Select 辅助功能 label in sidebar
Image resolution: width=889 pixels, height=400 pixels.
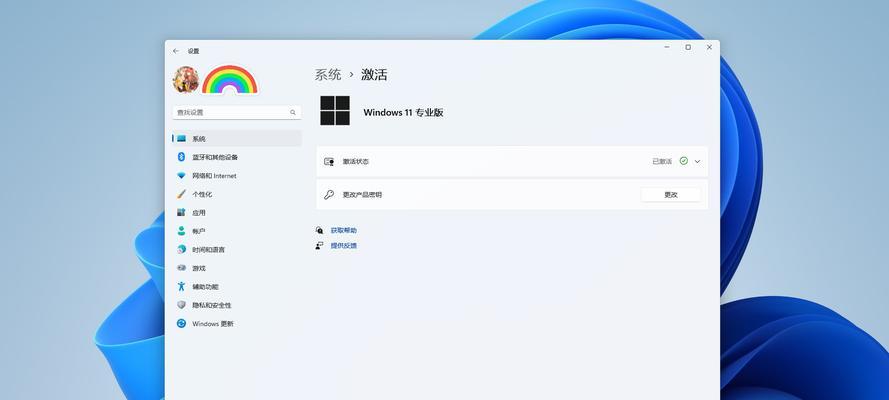205,287
